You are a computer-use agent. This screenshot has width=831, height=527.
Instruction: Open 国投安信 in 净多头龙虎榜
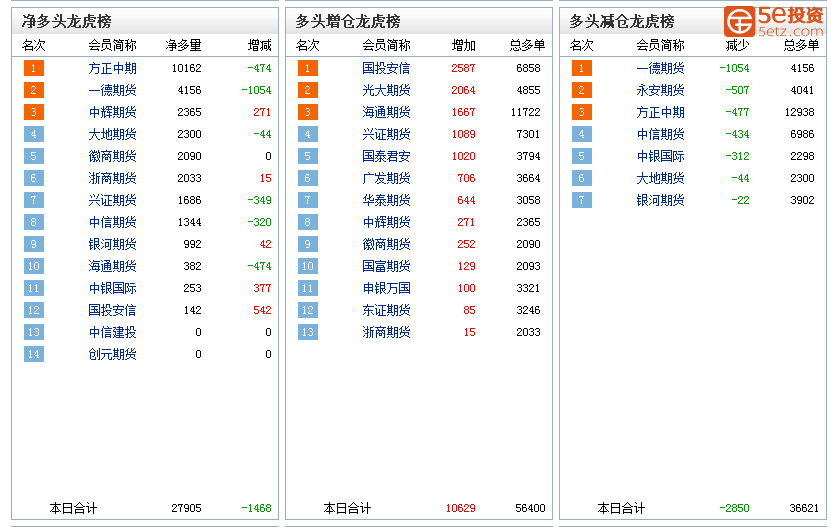(x=112, y=310)
